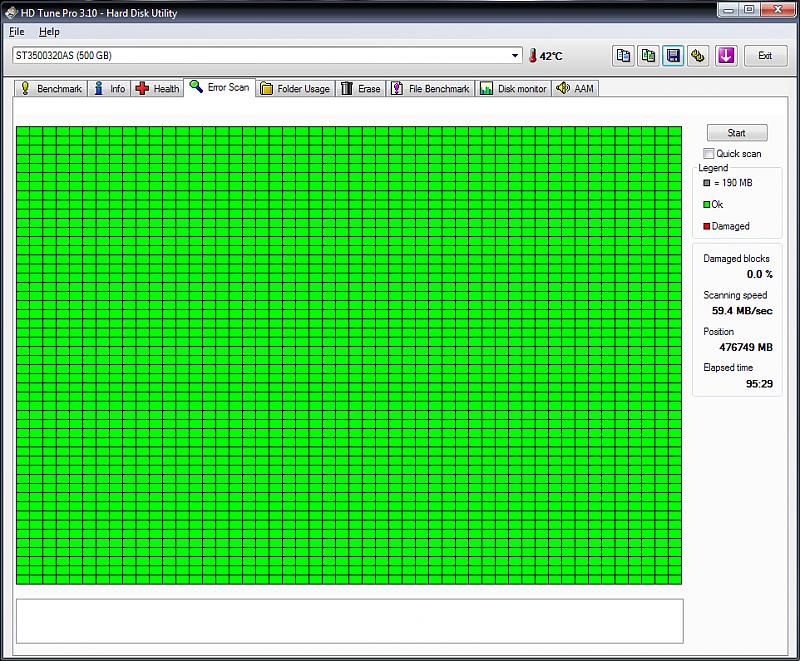Switch to the Benchmark tab
Image resolution: width=800 pixels, height=661 pixels.
[x=51, y=88]
